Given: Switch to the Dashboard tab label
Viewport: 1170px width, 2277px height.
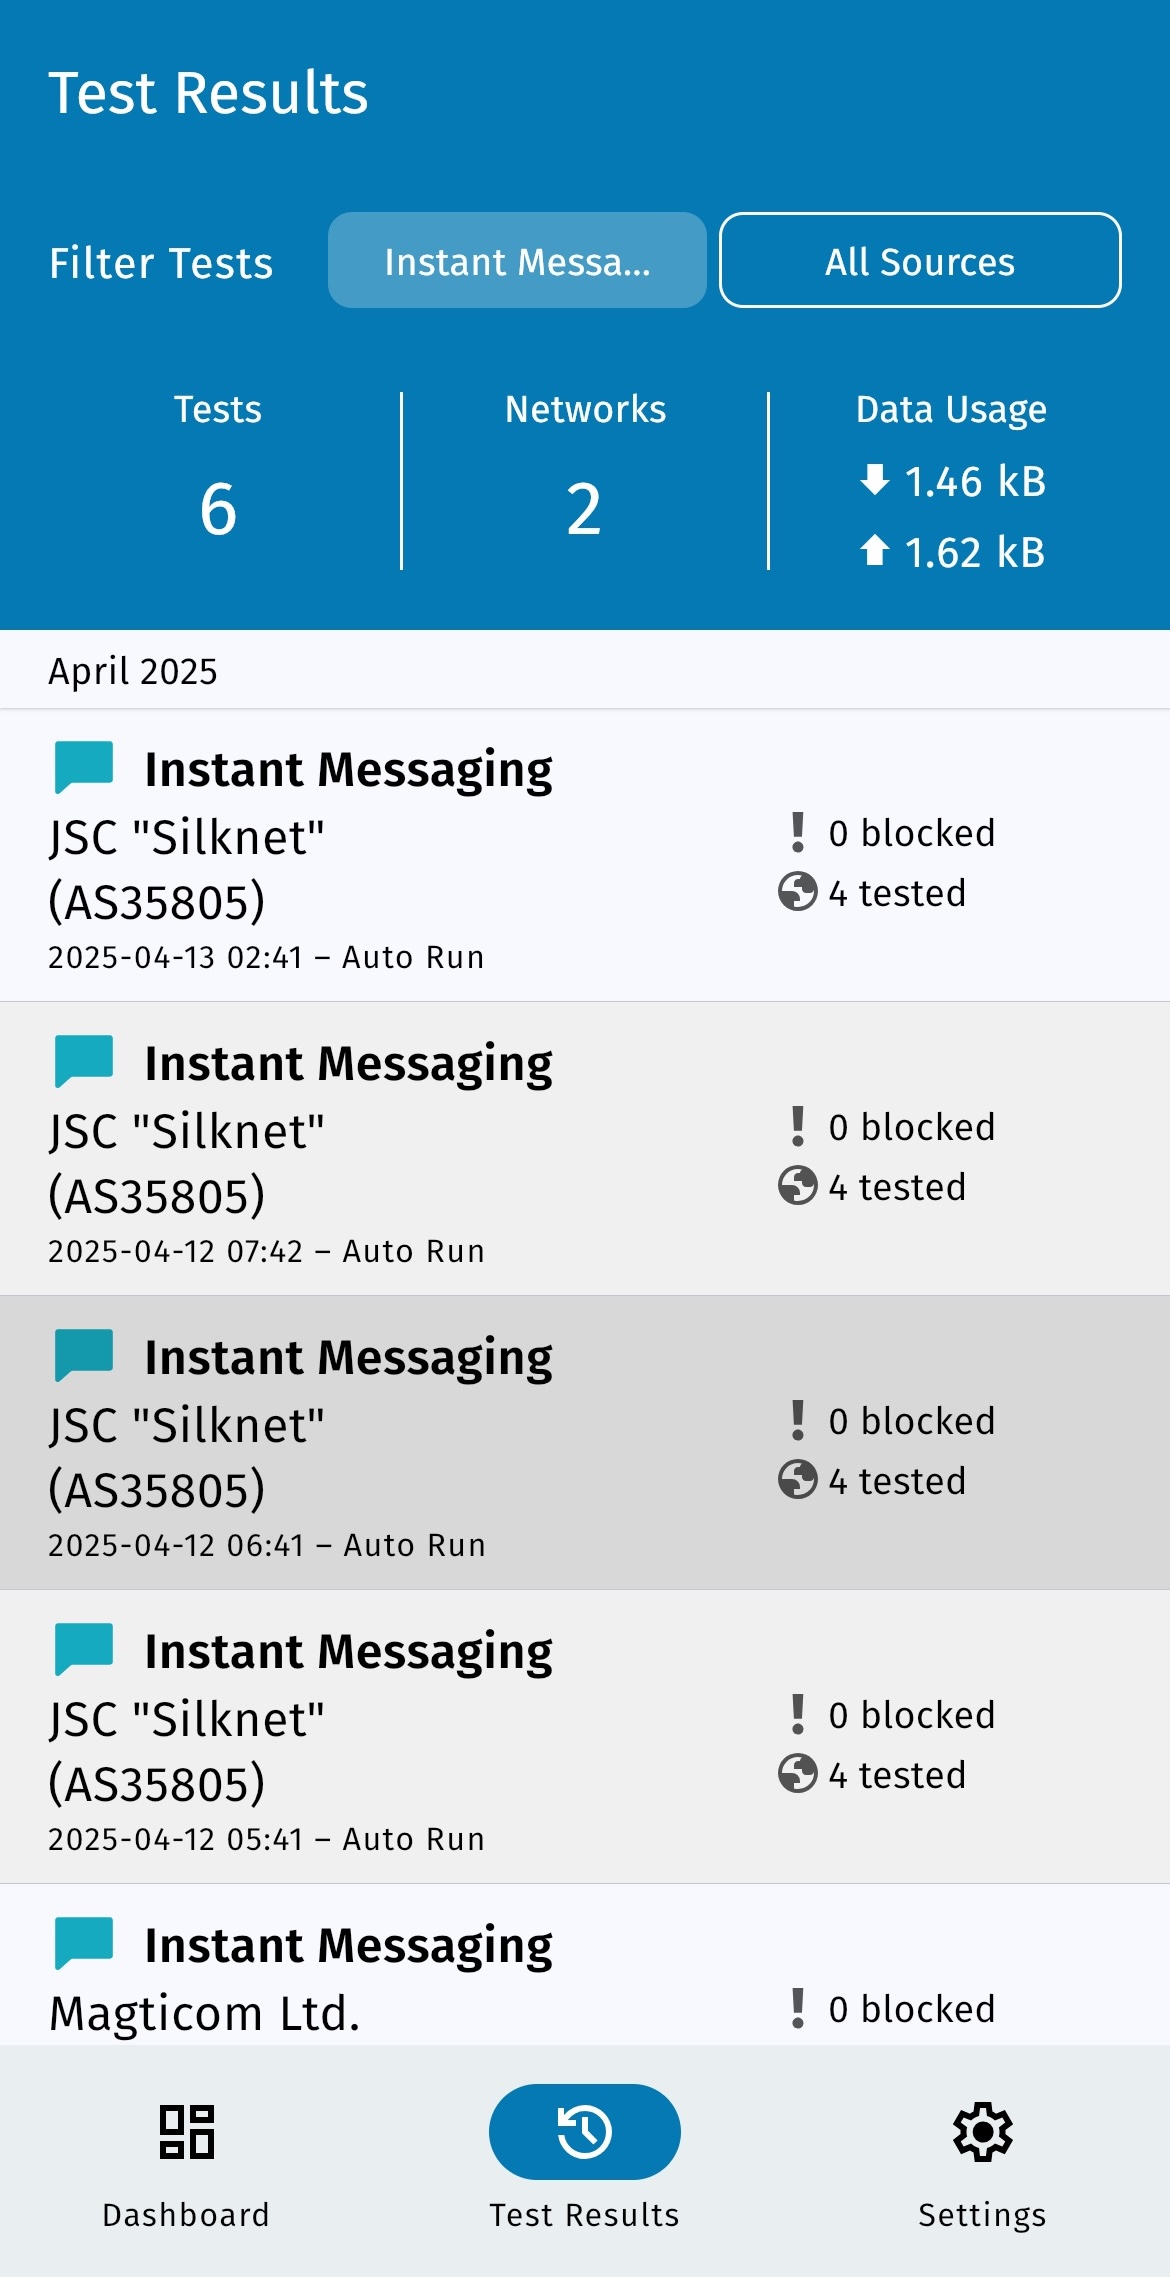Looking at the screenshot, I should coord(186,2215).
